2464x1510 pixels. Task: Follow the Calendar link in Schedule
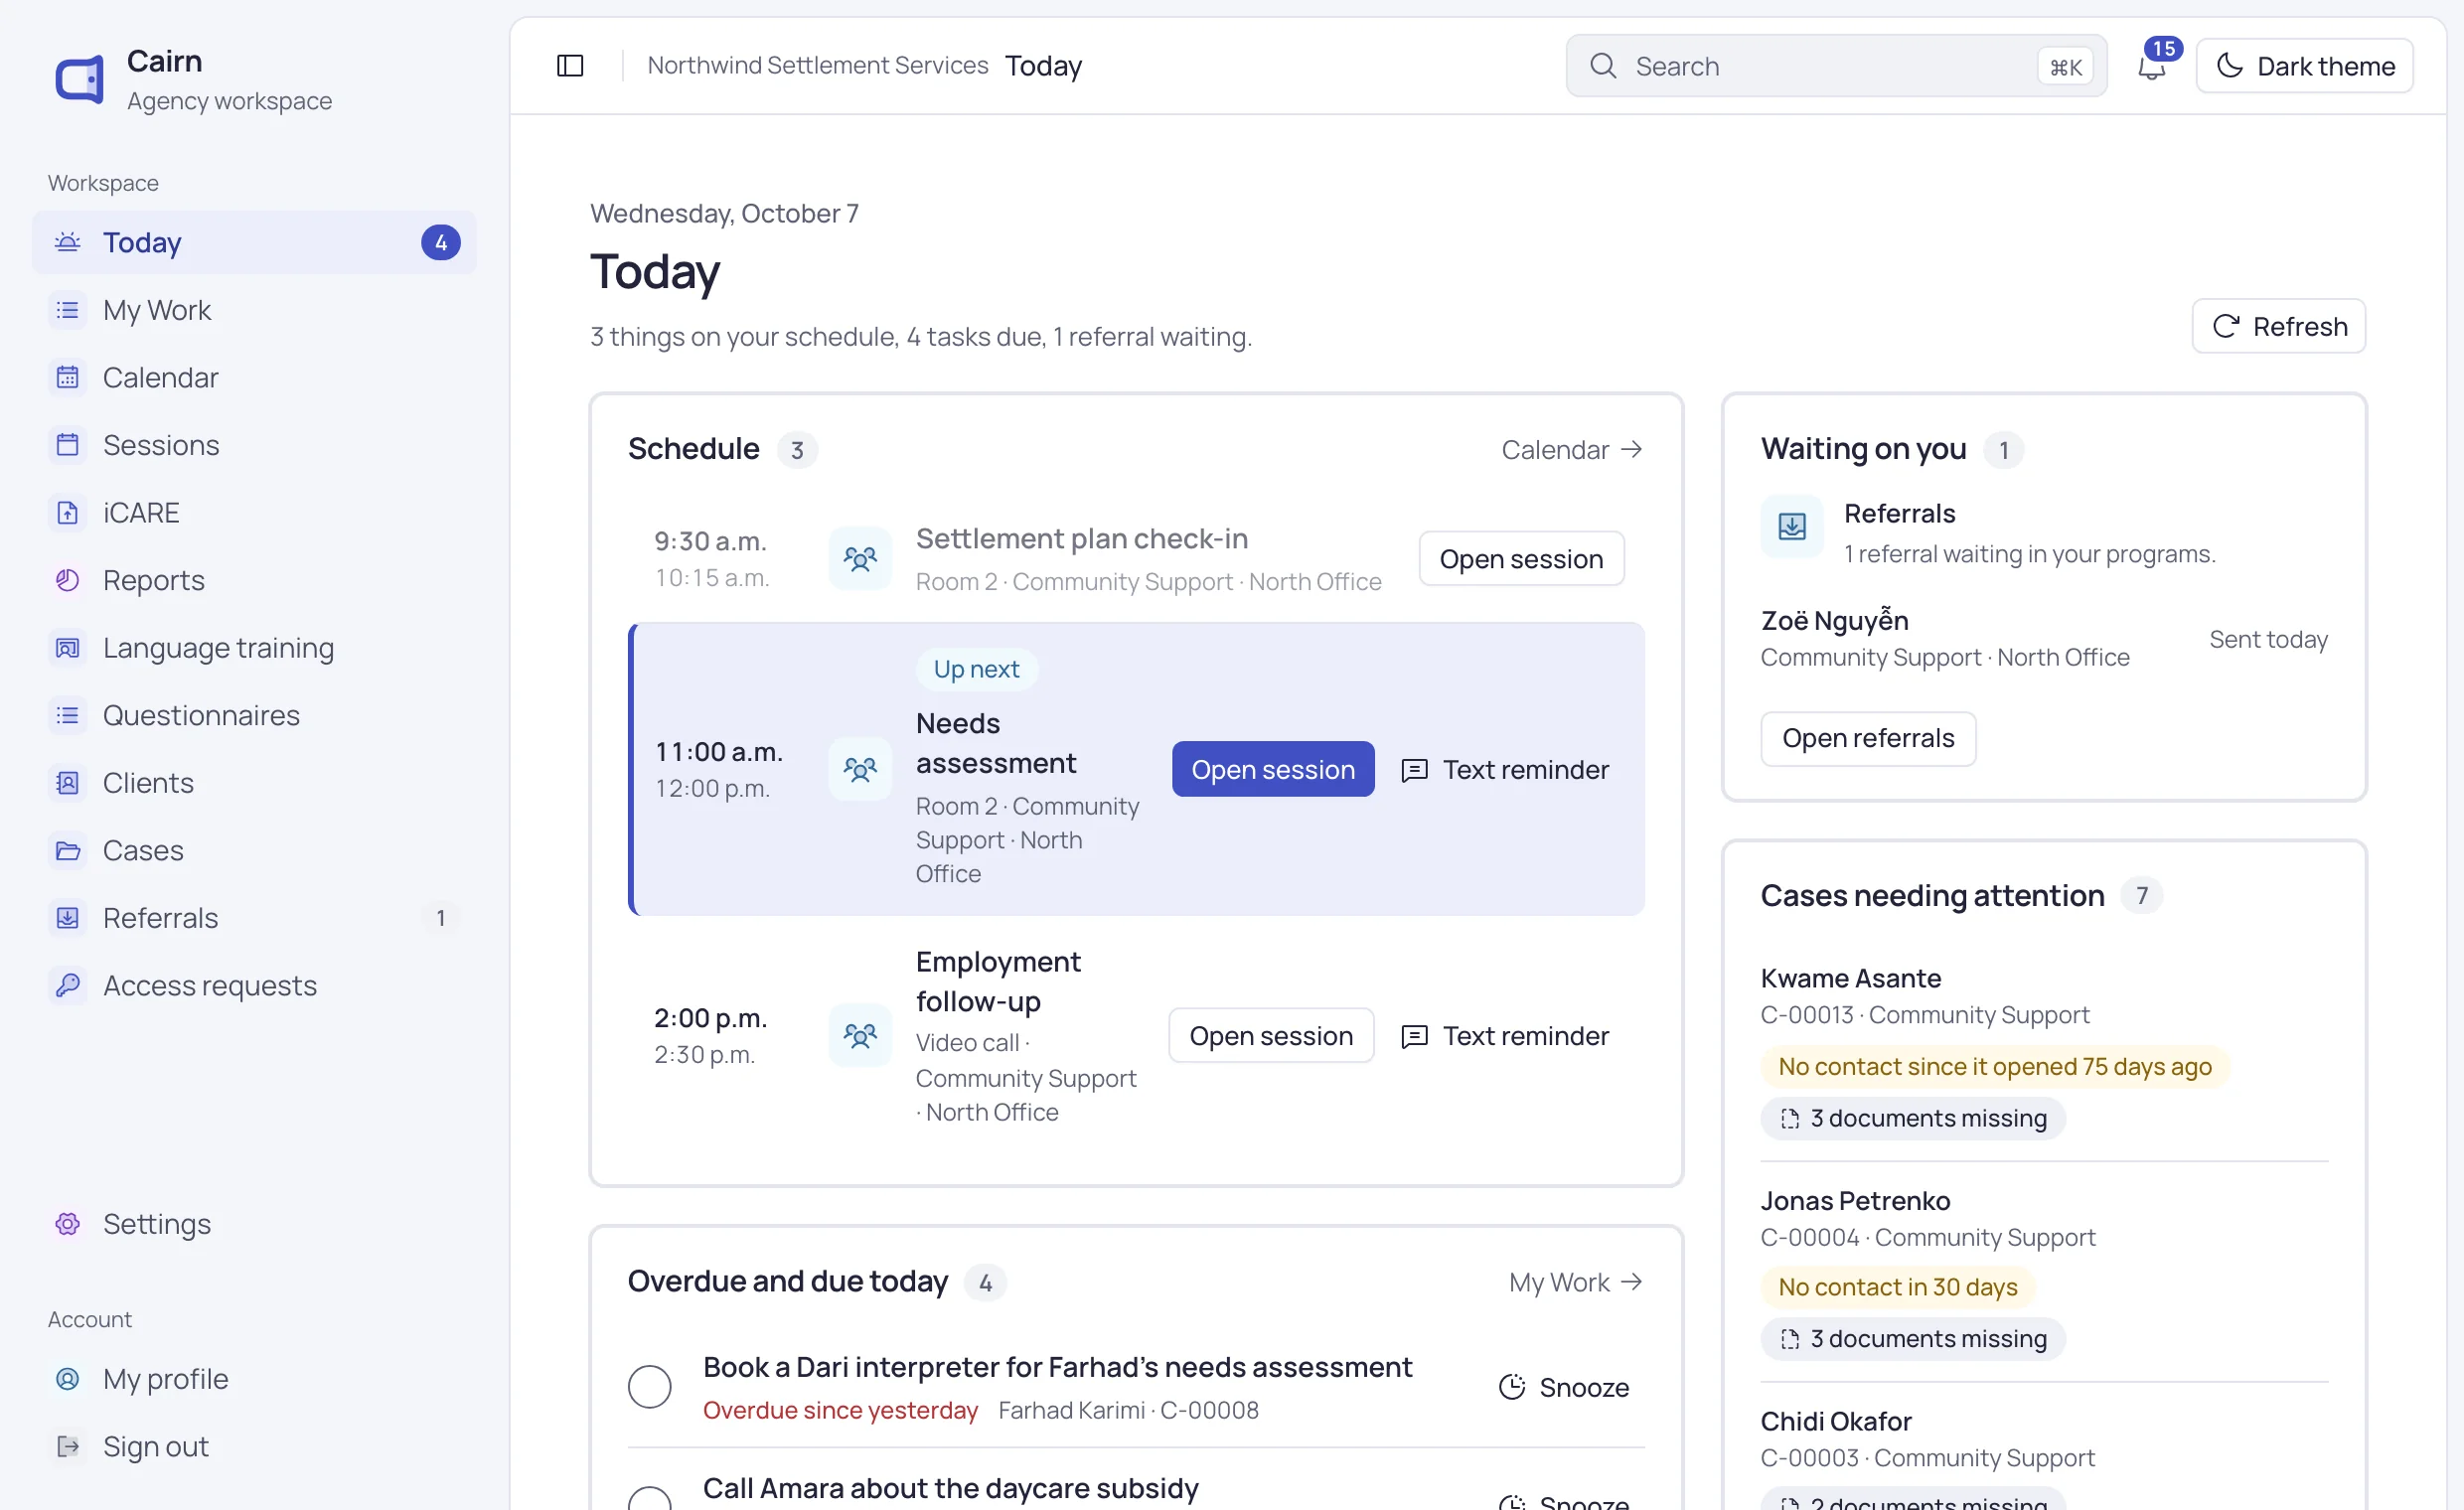[1572, 450]
